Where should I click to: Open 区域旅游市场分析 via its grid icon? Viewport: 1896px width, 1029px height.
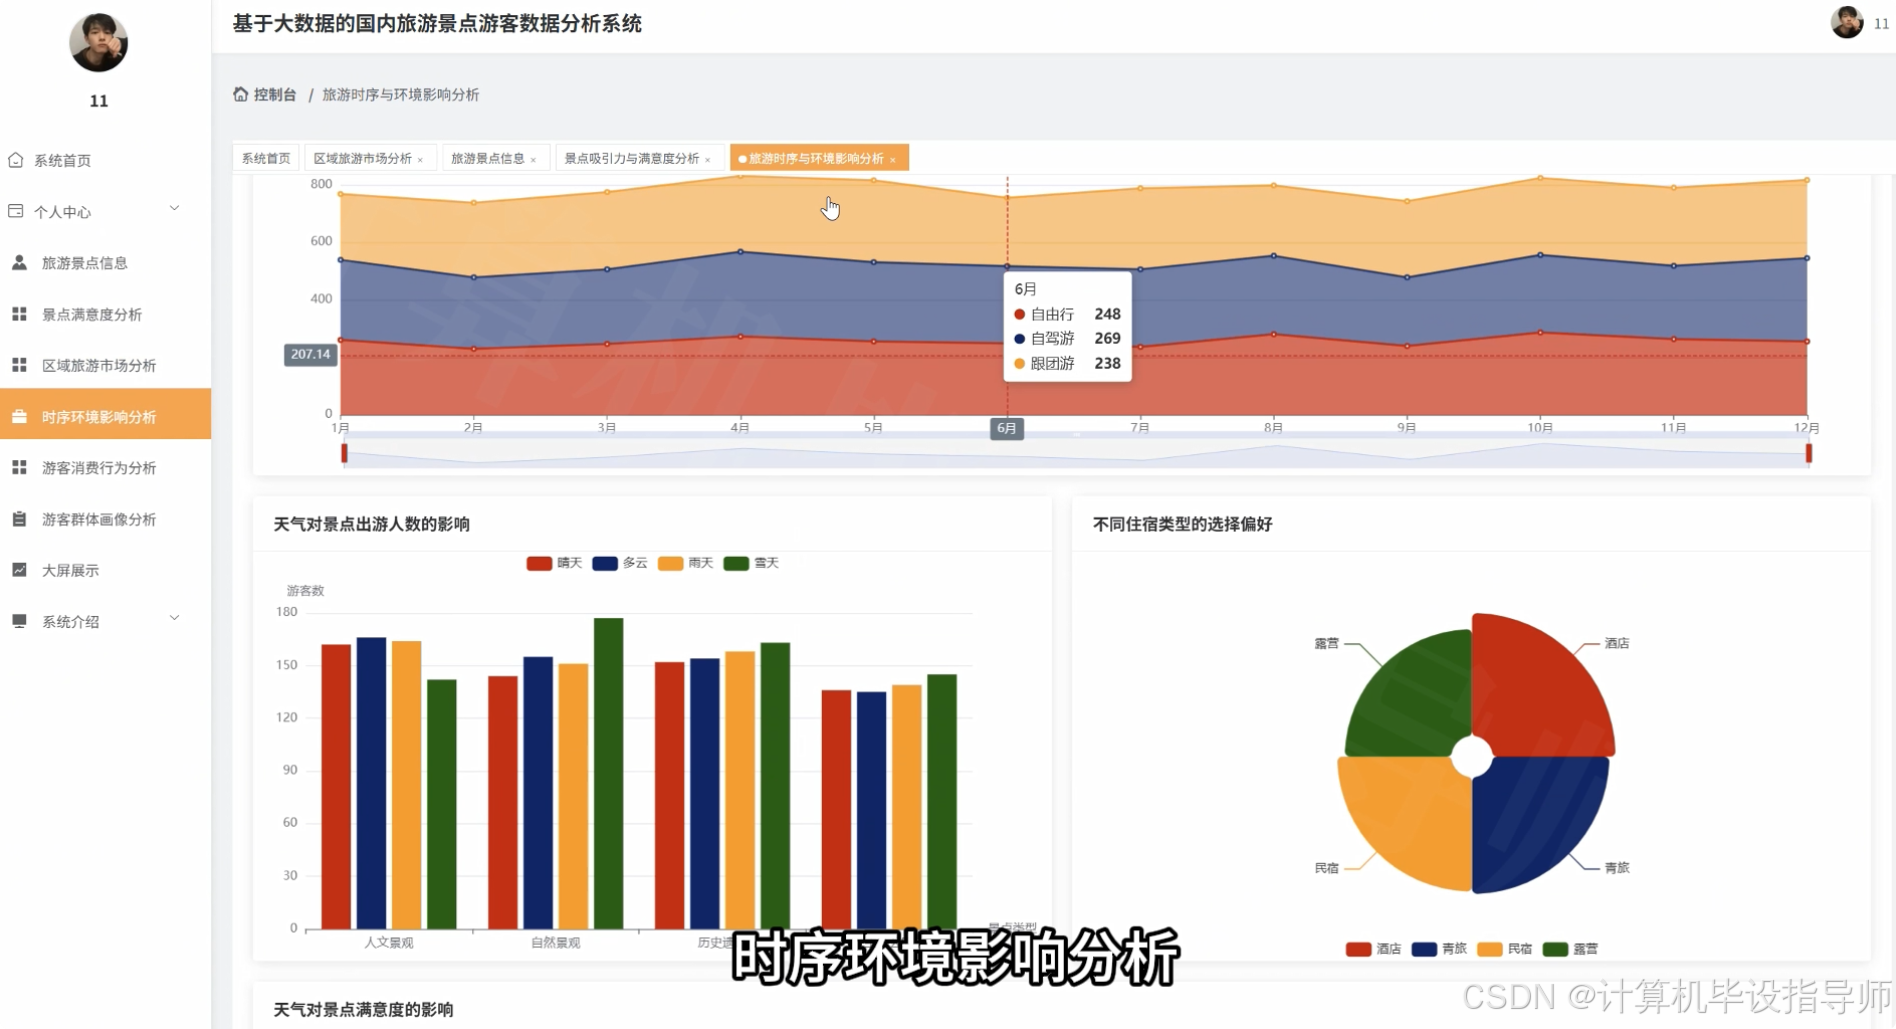pos(19,365)
